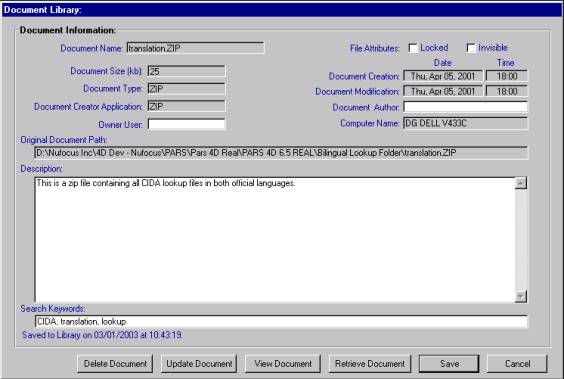This screenshot has width=564, height=379.
Task: Click the description scrollbar up arrow
Action: (521, 183)
